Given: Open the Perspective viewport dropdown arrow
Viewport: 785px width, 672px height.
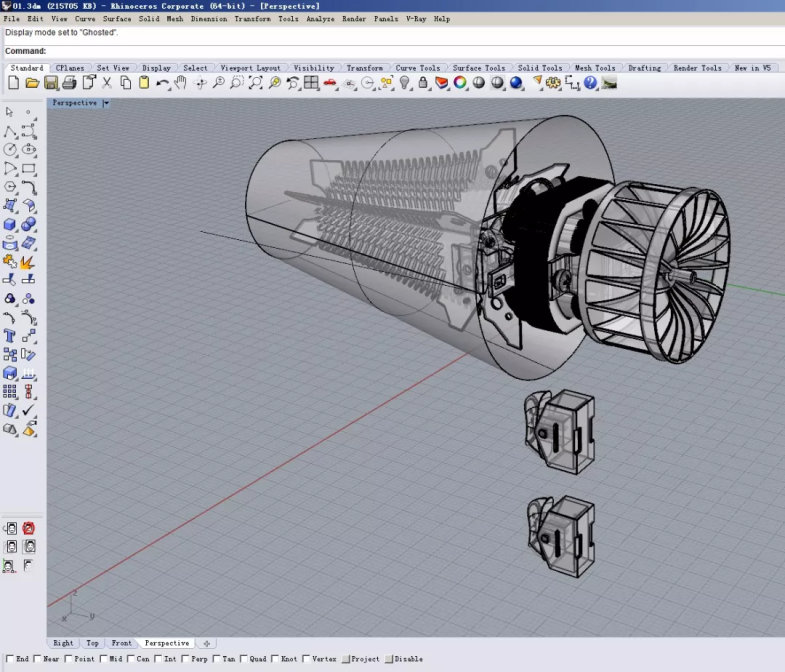Looking at the screenshot, I should click(x=106, y=103).
